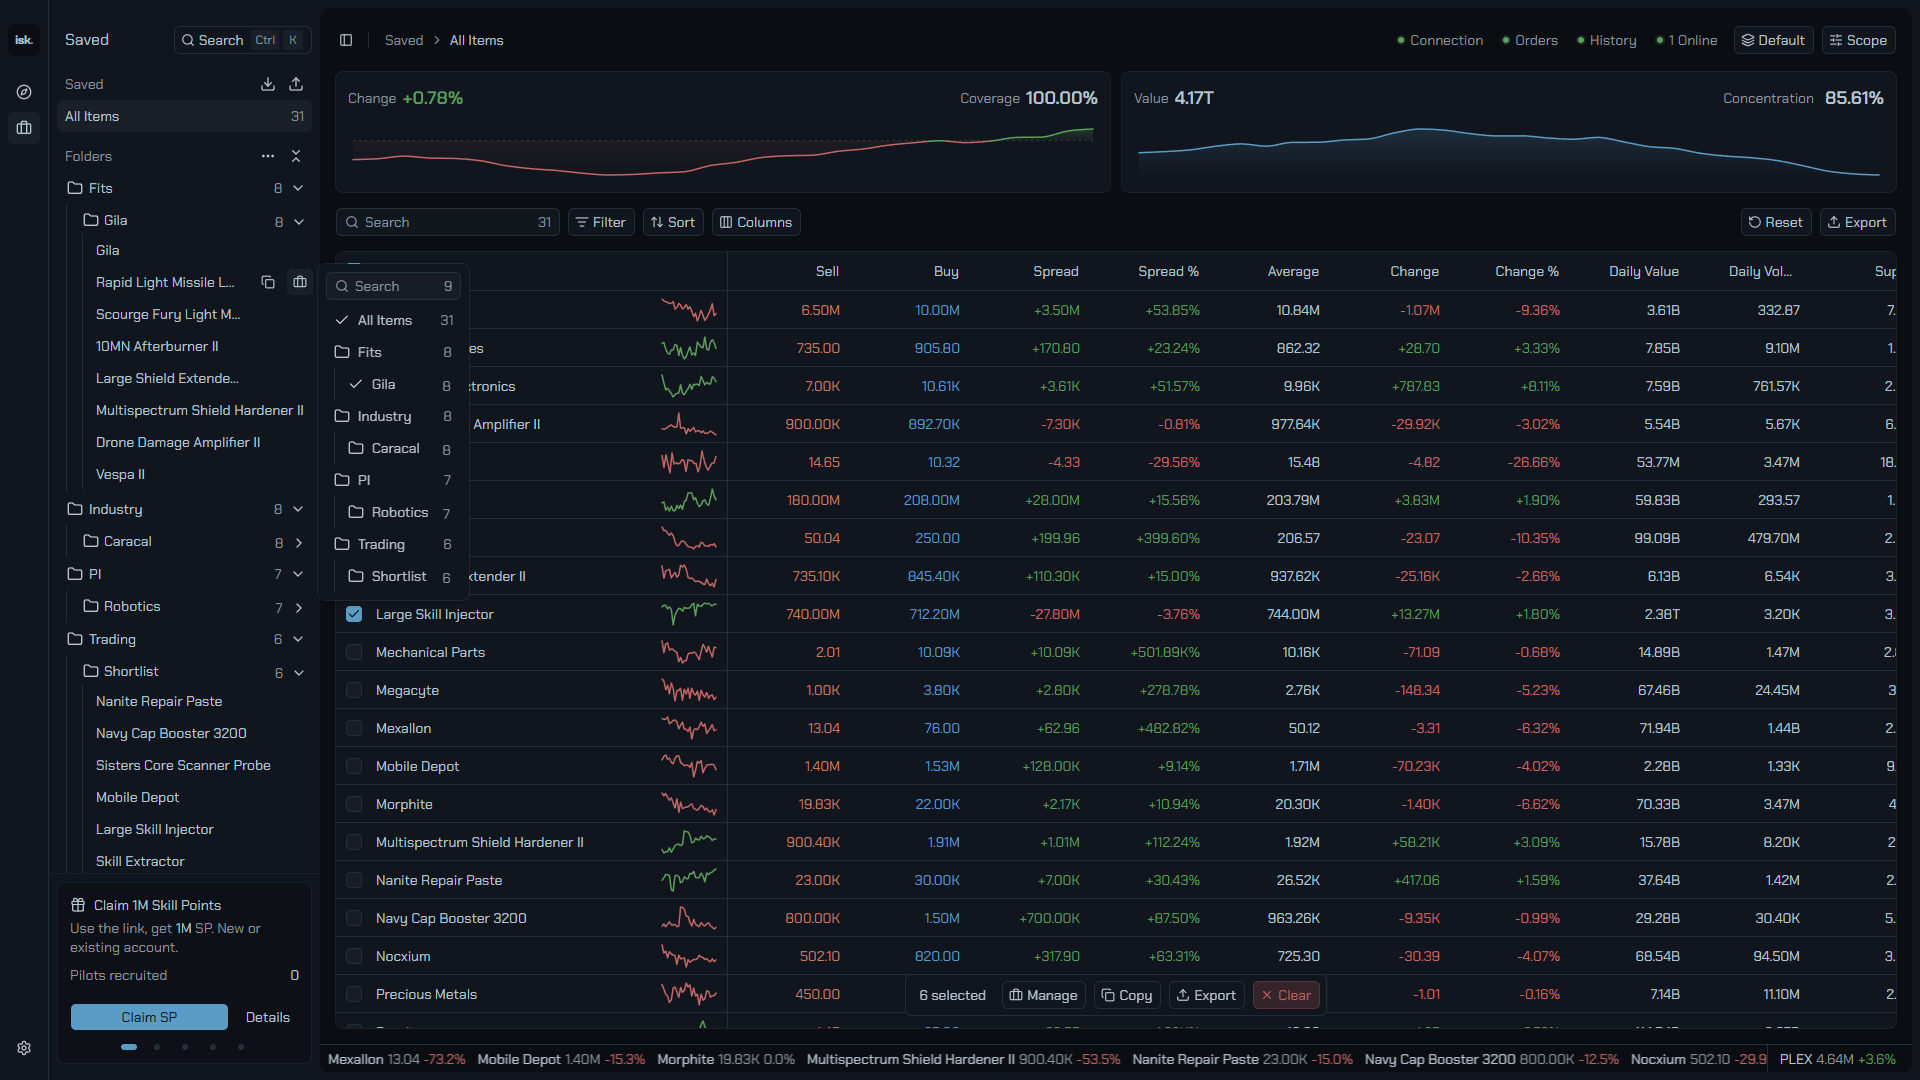Open Vespa II in the Gila folder
Image resolution: width=1920 pixels, height=1080 pixels.
[120, 474]
